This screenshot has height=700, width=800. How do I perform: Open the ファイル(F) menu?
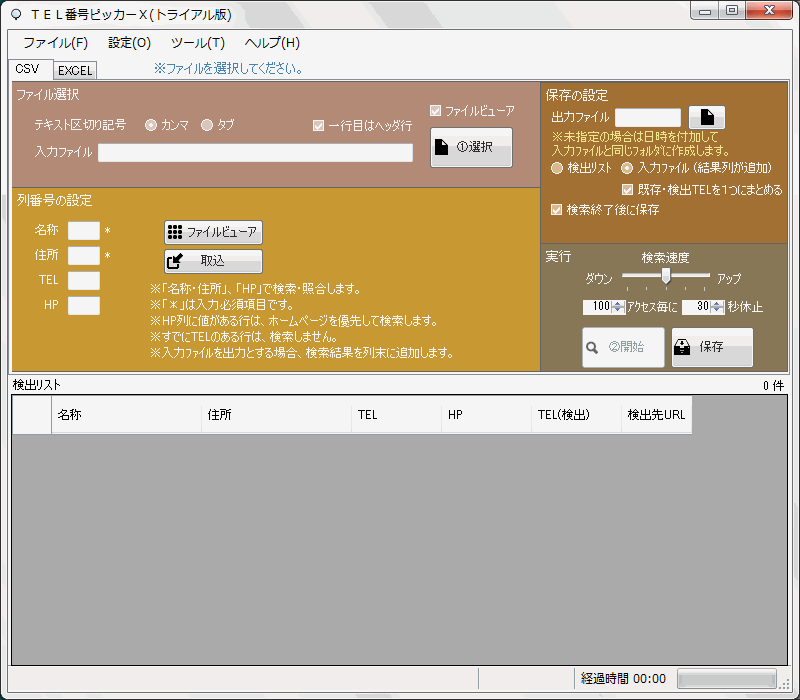coord(55,43)
